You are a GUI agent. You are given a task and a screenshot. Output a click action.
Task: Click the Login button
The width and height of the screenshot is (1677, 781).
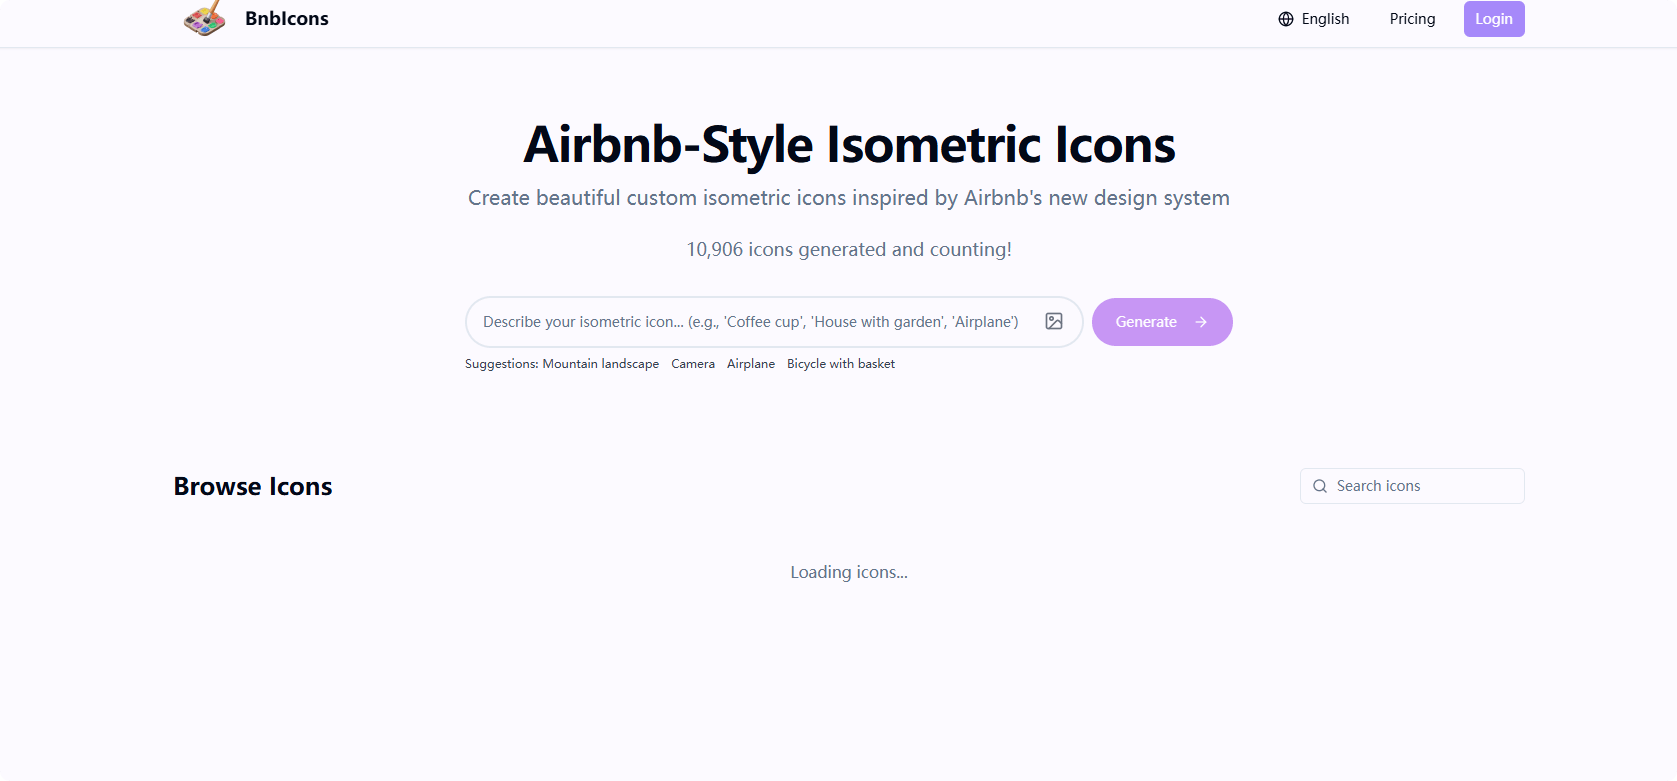pos(1494,19)
